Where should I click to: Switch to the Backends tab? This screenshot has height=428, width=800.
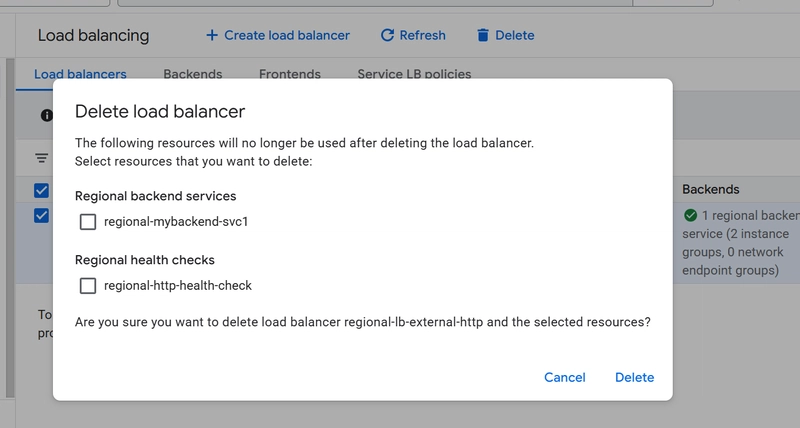pyautogui.click(x=192, y=74)
